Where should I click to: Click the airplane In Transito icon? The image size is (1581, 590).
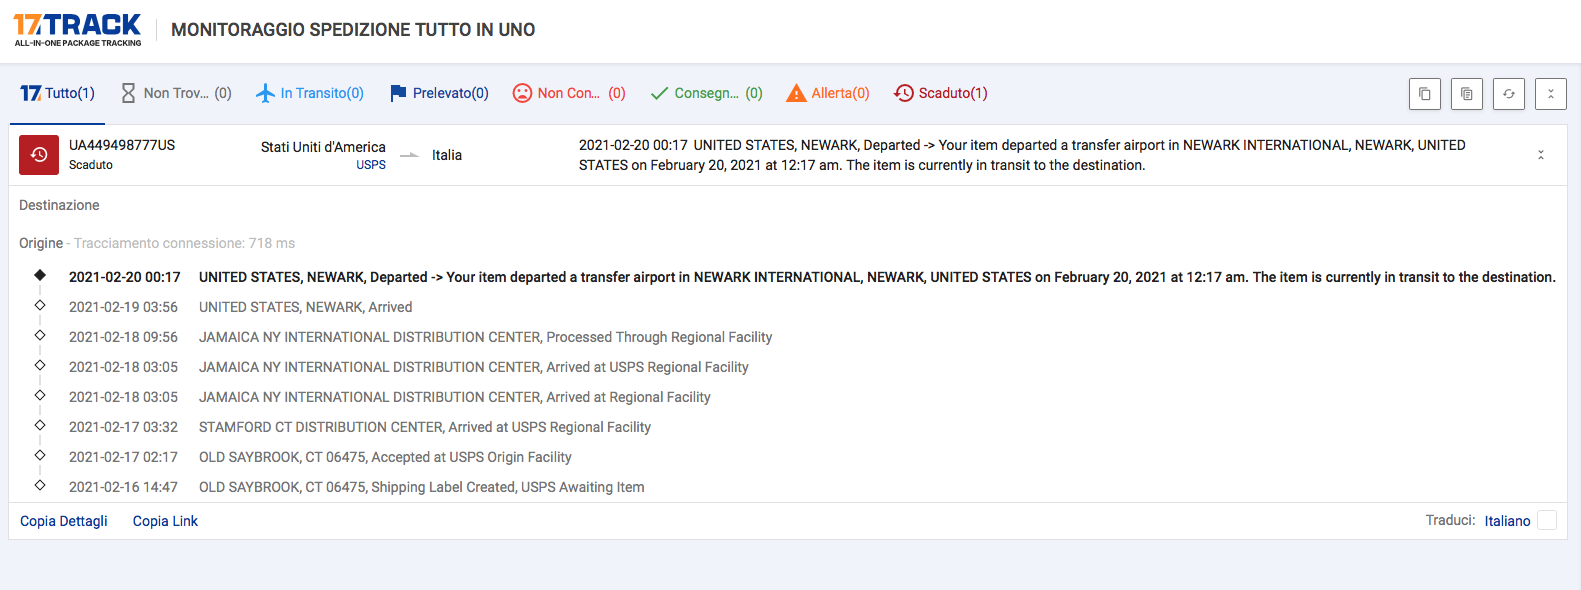(265, 93)
